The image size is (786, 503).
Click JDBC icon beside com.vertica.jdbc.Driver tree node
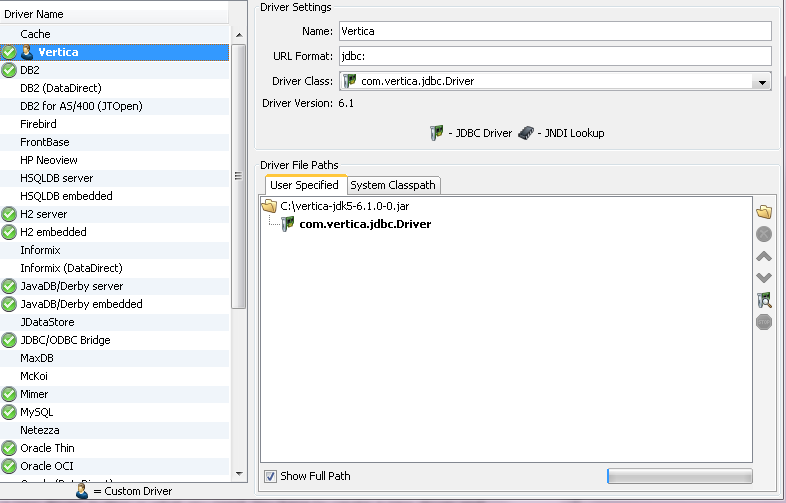coord(288,224)
